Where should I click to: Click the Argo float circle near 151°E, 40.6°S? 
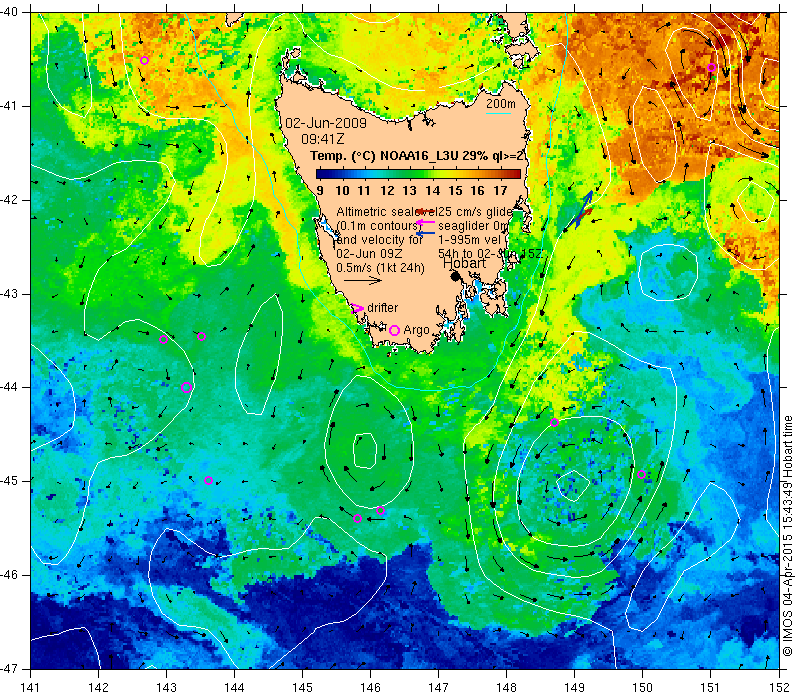pos(711,67)
